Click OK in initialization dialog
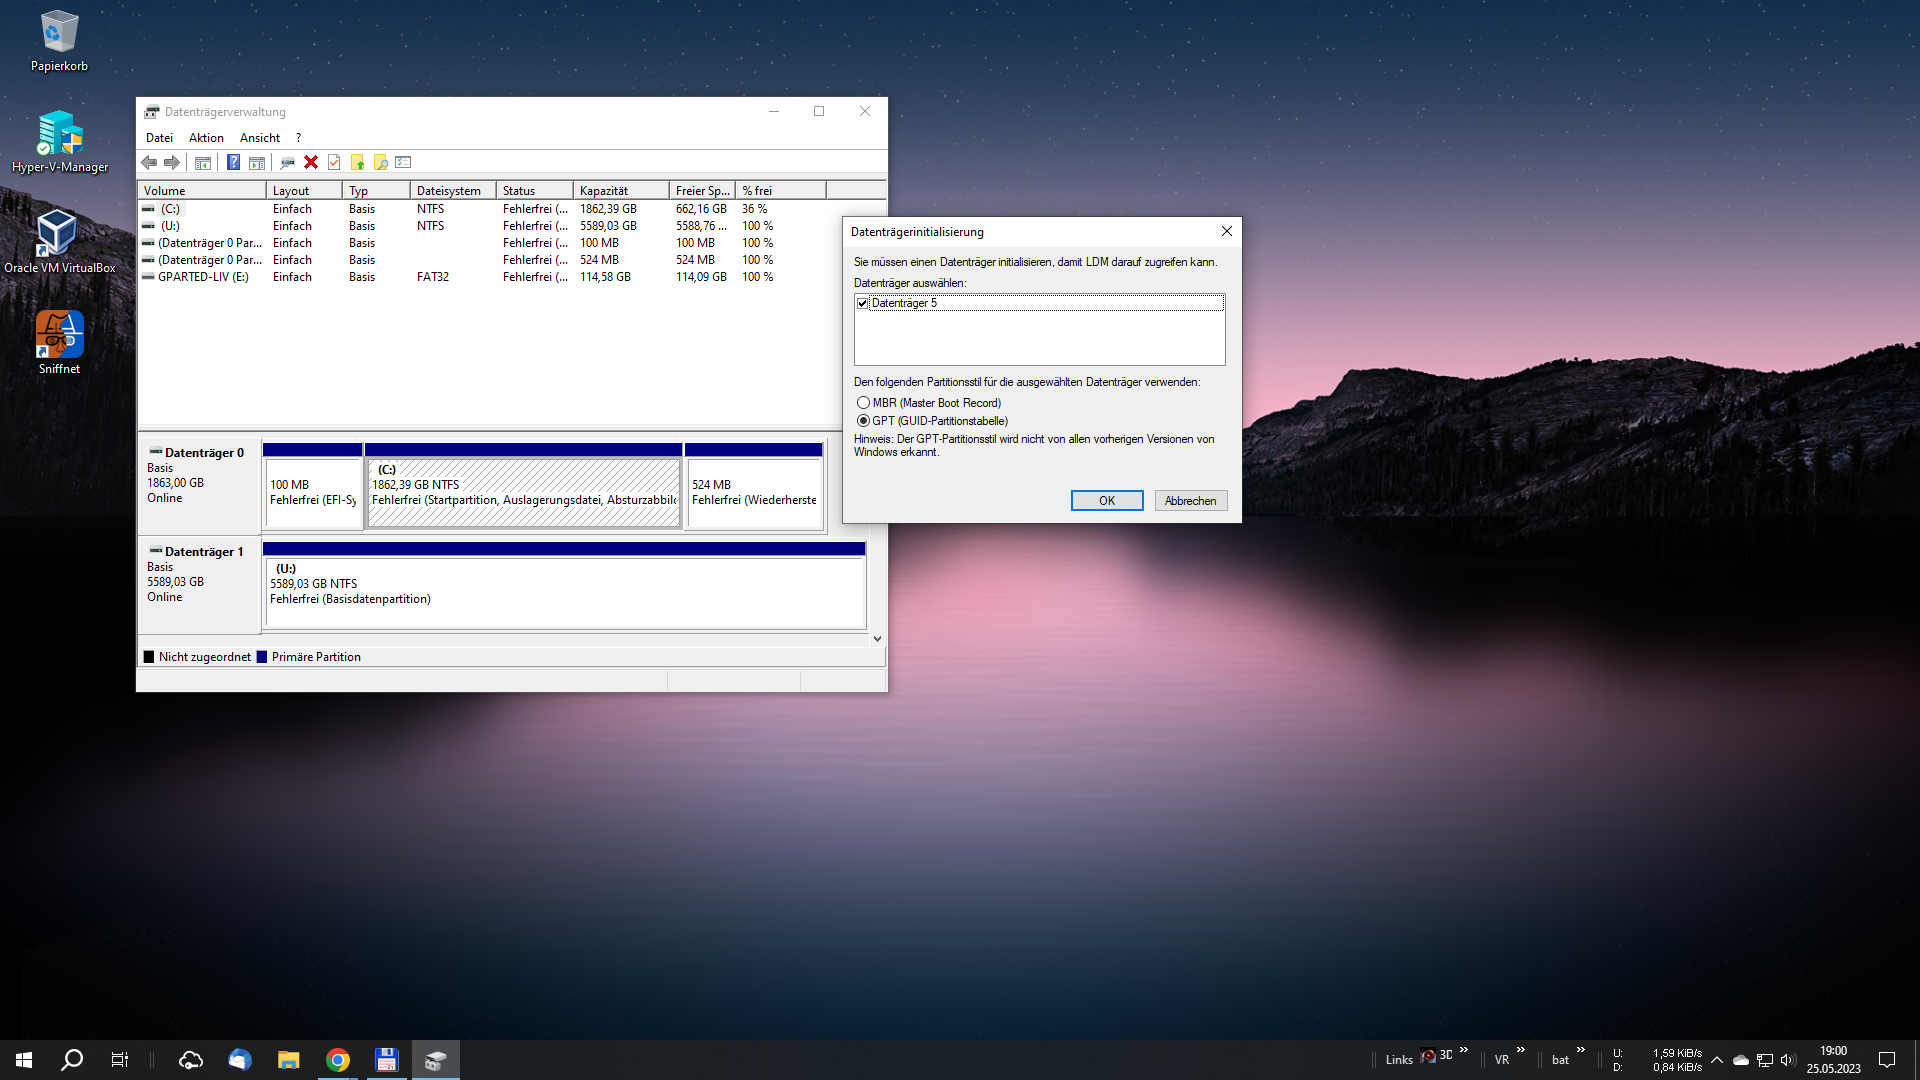This screenshot has height=1080, width=1920. click(x=1106, y=501)
